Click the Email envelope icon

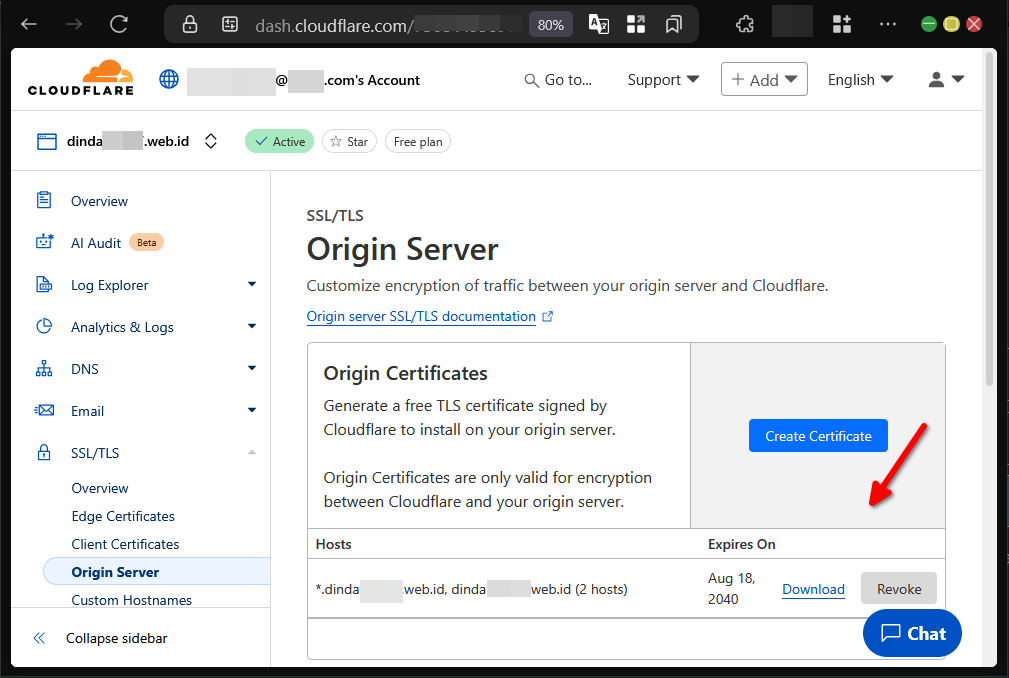pyautogui.click(x=44, y=410)
